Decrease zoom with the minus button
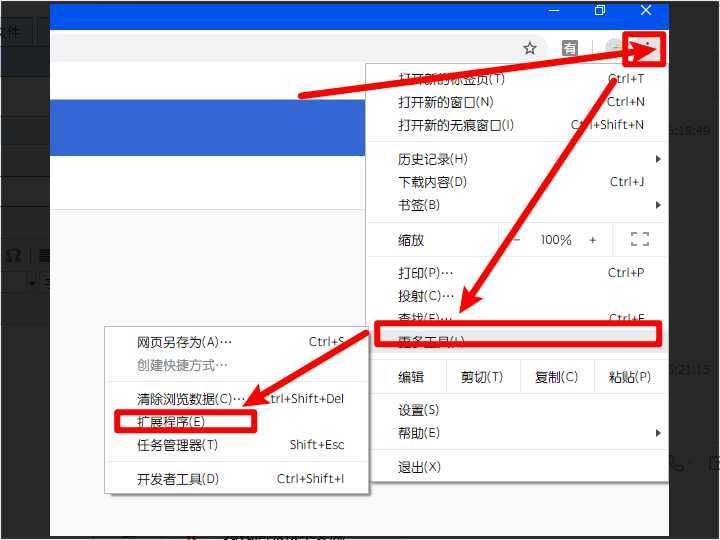This screenshot has width=720, height=540. pyautogui.click(x=517, y=240)
